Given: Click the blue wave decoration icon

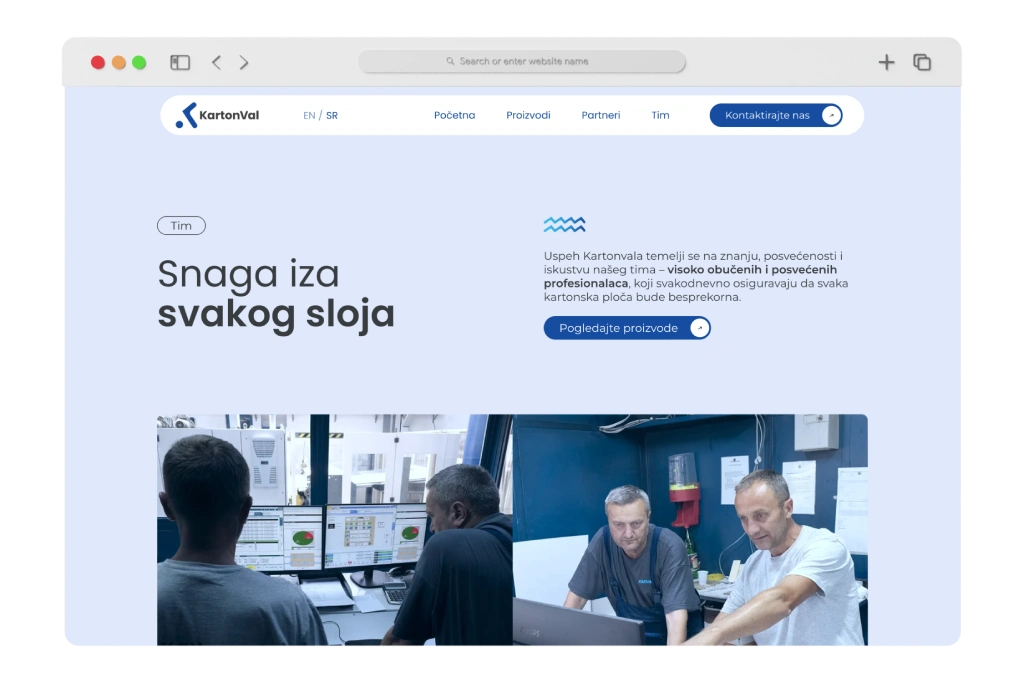Looking at the screenshot, I should 564,224.
